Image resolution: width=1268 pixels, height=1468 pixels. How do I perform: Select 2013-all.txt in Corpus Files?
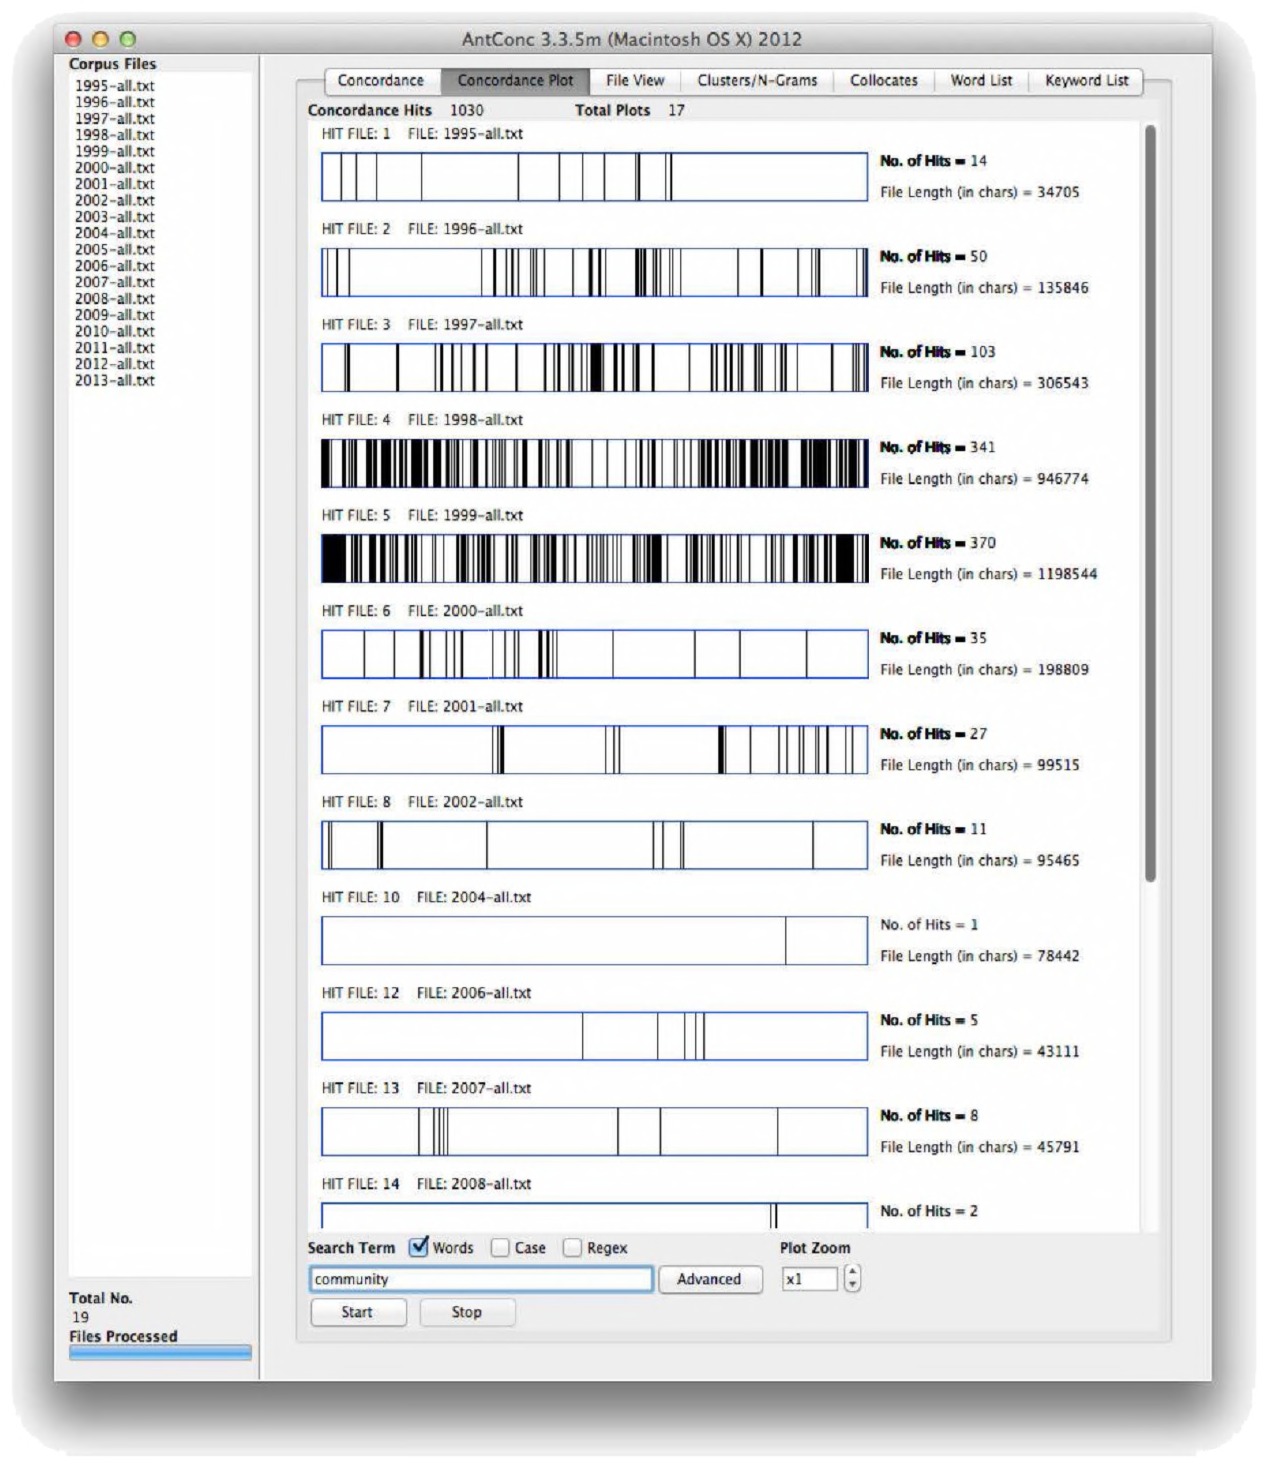(115, 380)
